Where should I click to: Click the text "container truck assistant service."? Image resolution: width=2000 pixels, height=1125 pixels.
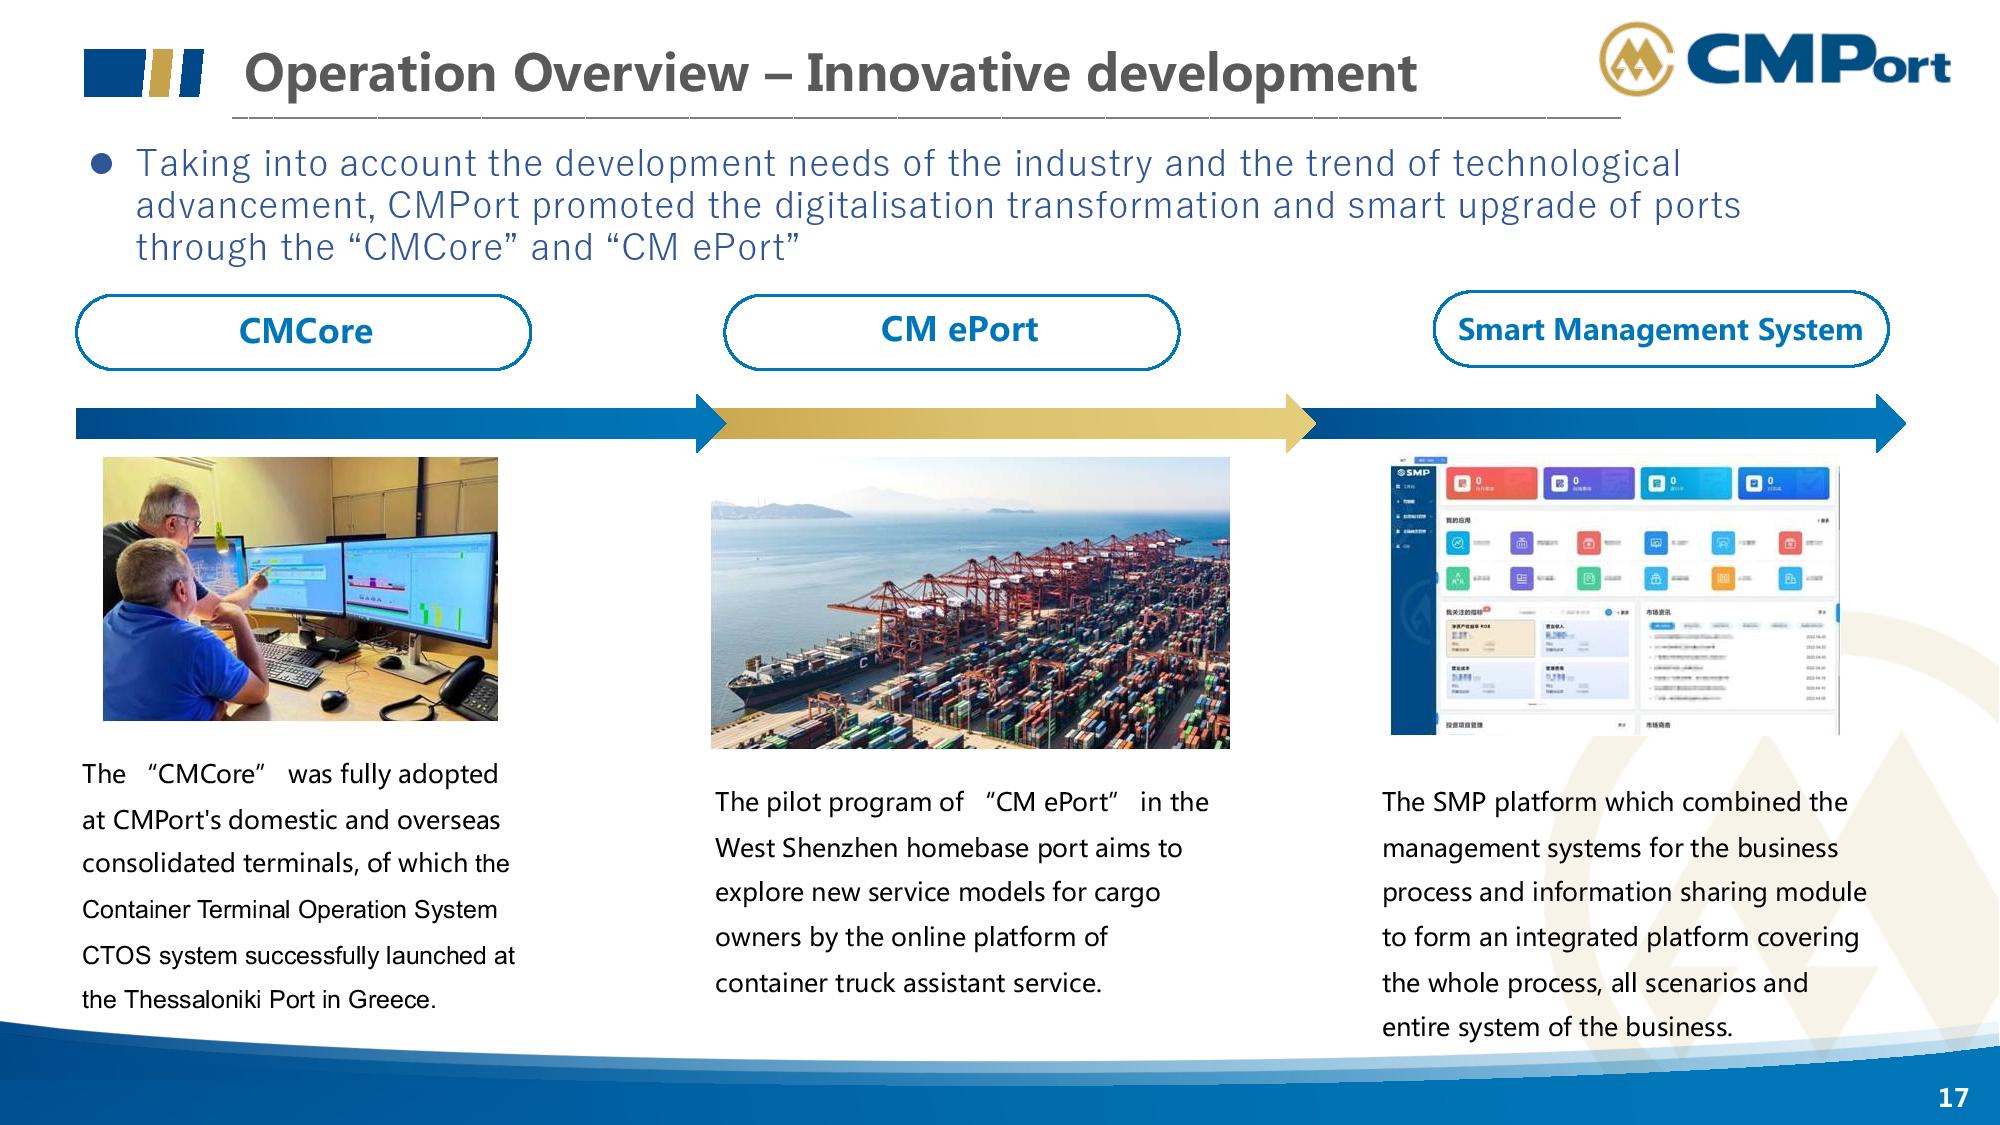pos(908,983)
